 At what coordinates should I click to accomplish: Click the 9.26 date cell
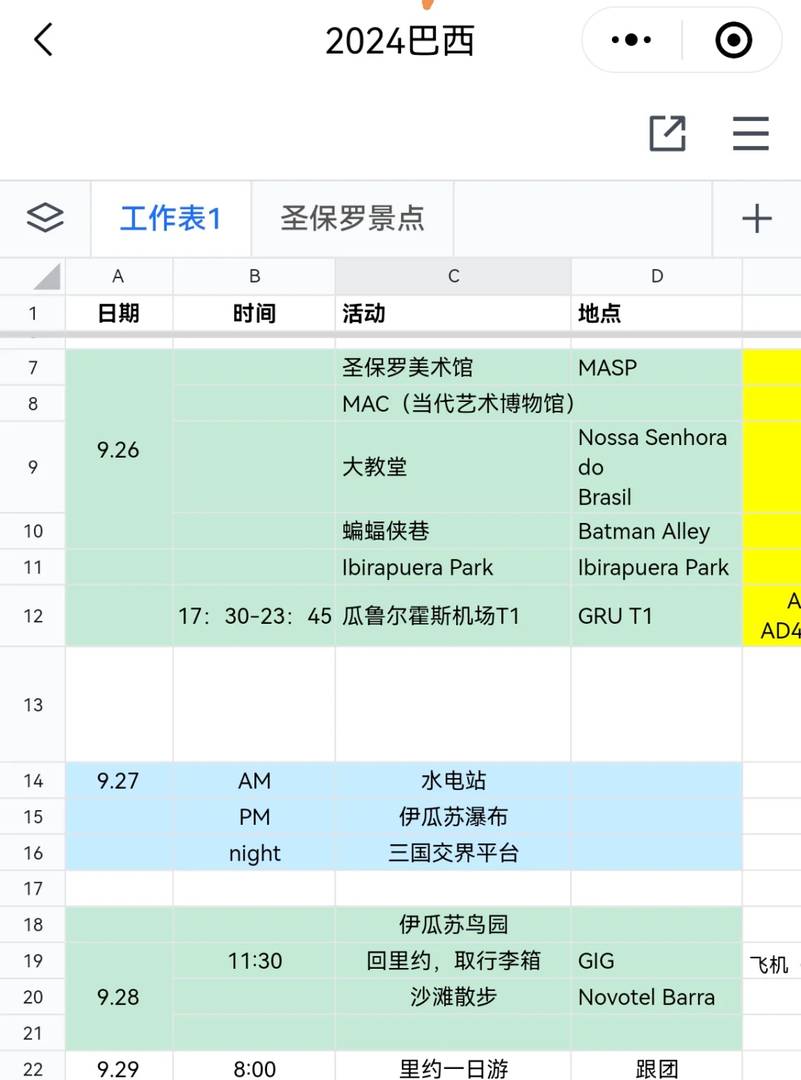118,450
